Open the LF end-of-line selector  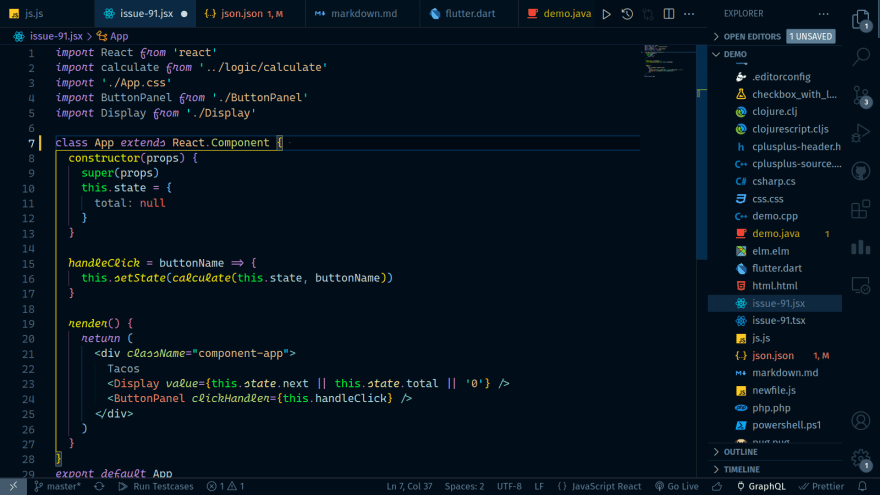click(539, 487)
